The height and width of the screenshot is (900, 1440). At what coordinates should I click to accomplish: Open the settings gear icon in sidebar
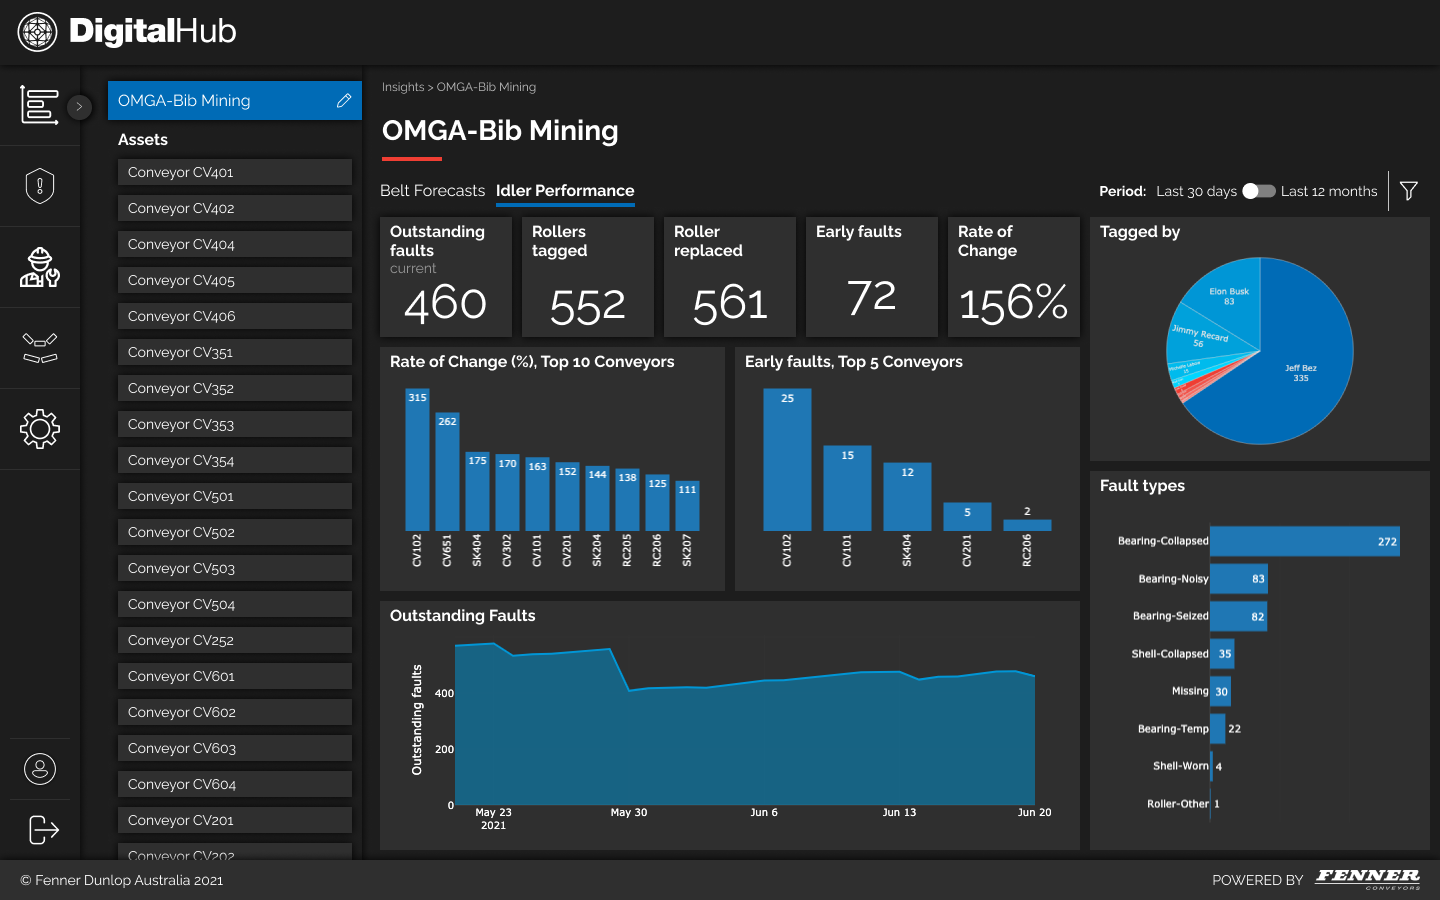click(x=39, y=429)
